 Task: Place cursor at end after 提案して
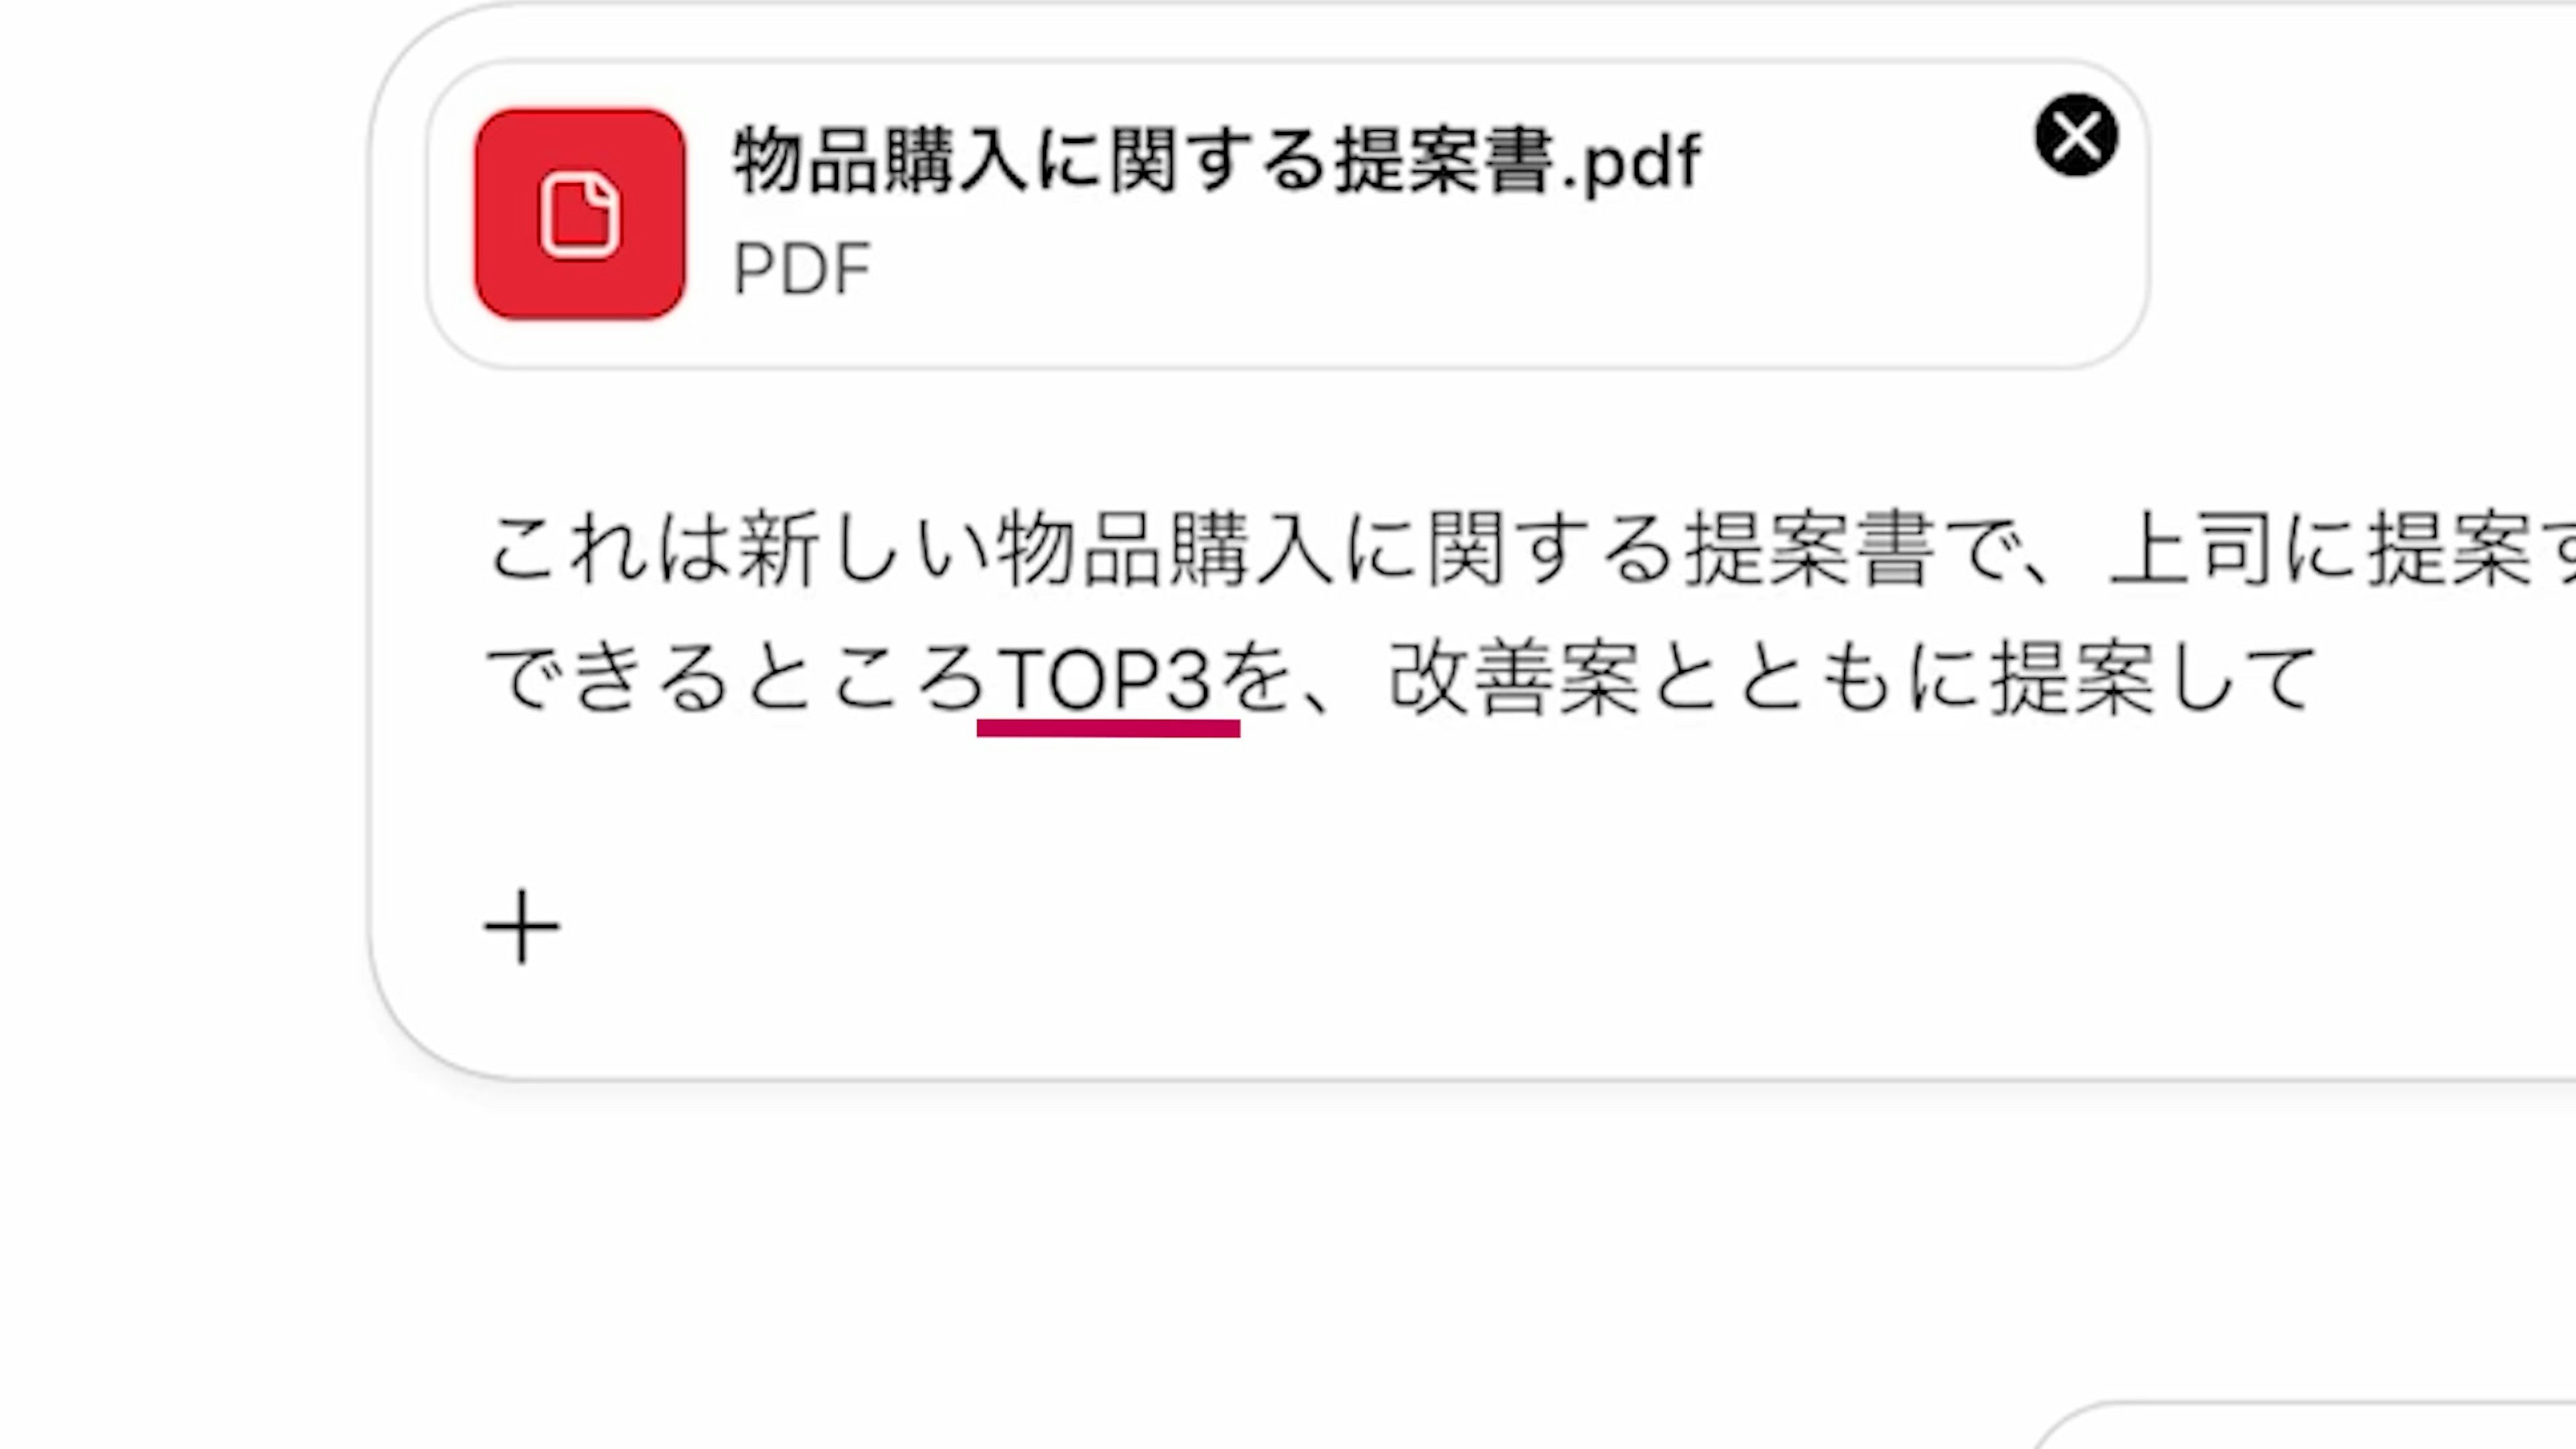pos(2320,679)
